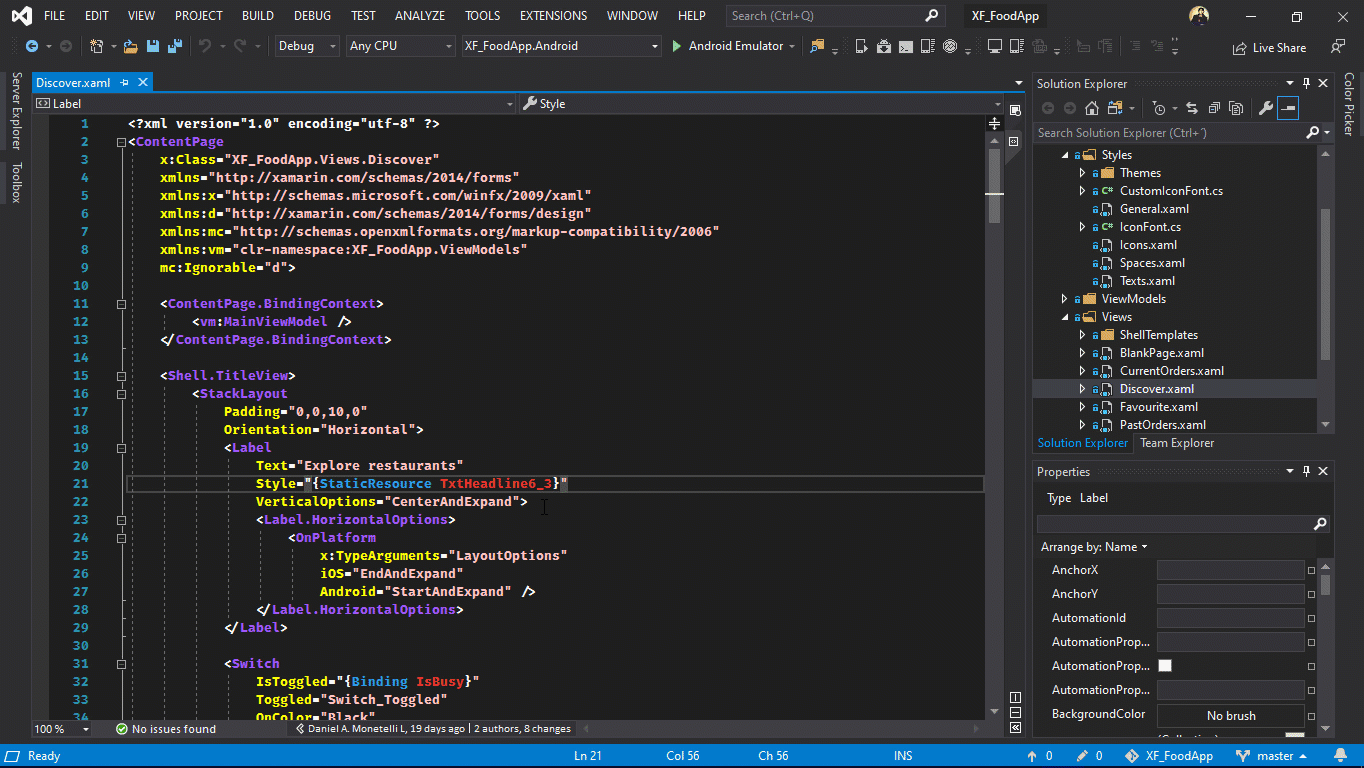This screenshot has height=768, width=1364.
Task: Toggle pin on Discover.xaml tab
Action: [x=125, y=83]
